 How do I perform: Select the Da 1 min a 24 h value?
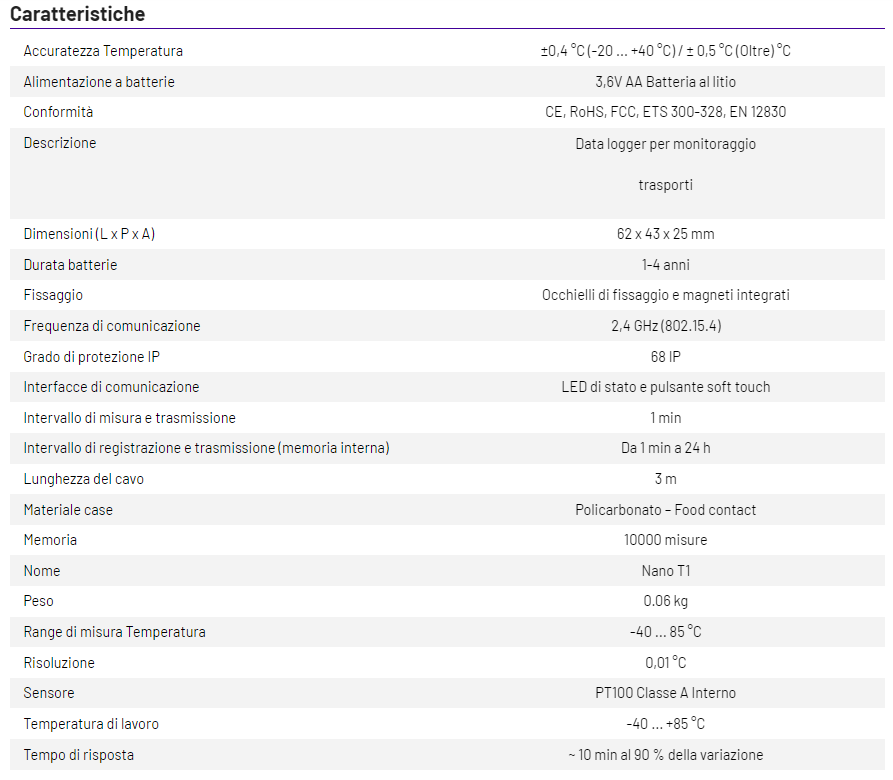[x=665, y=448]
